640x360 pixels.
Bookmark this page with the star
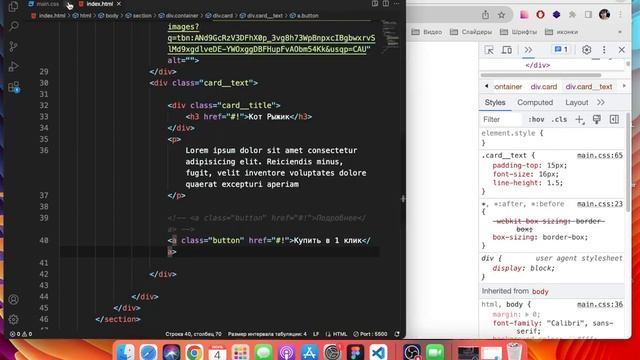(x=502, y=15)
